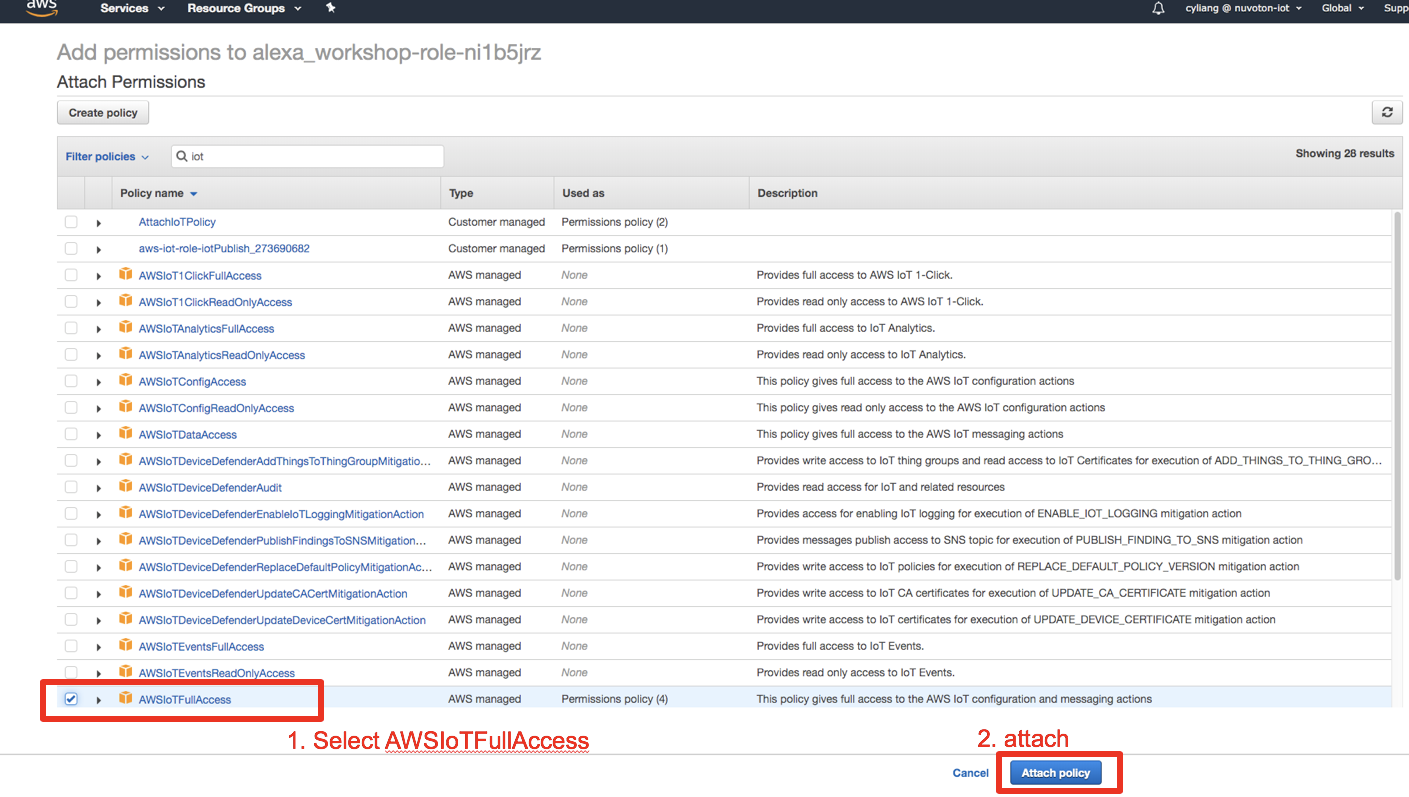
Task: Click the vertical scrollbar of the policy table
Action: click(x=1397, y=395)
